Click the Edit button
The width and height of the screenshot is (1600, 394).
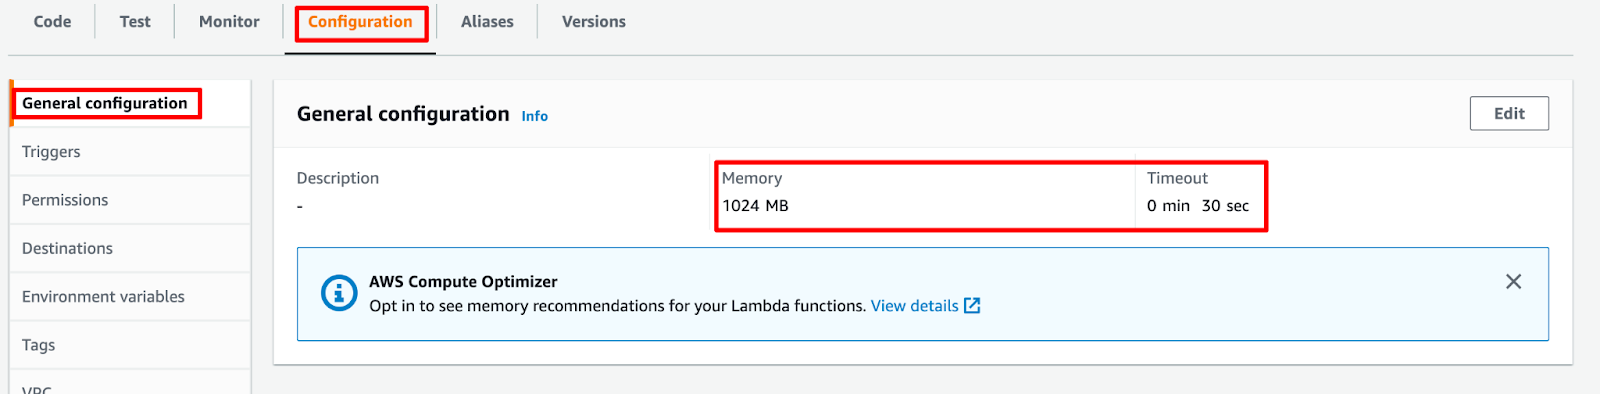[x=1509, y=113]
